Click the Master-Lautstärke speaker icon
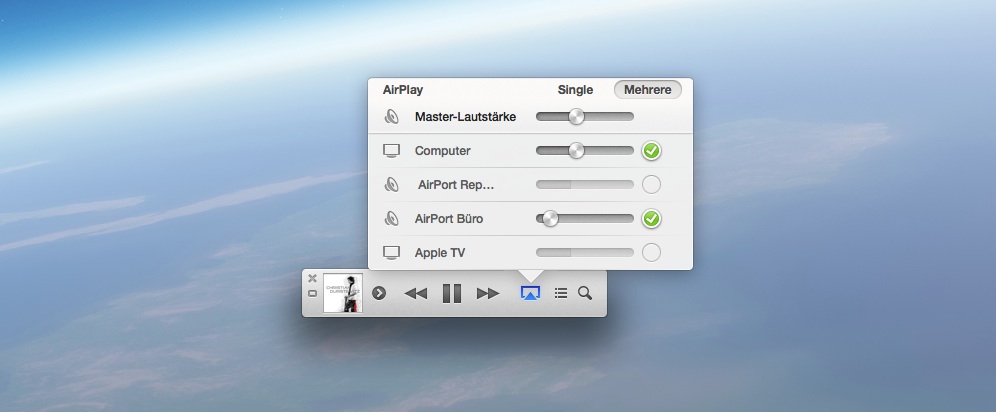Viewport: 996px width, 412px height. tap(392, 117)
